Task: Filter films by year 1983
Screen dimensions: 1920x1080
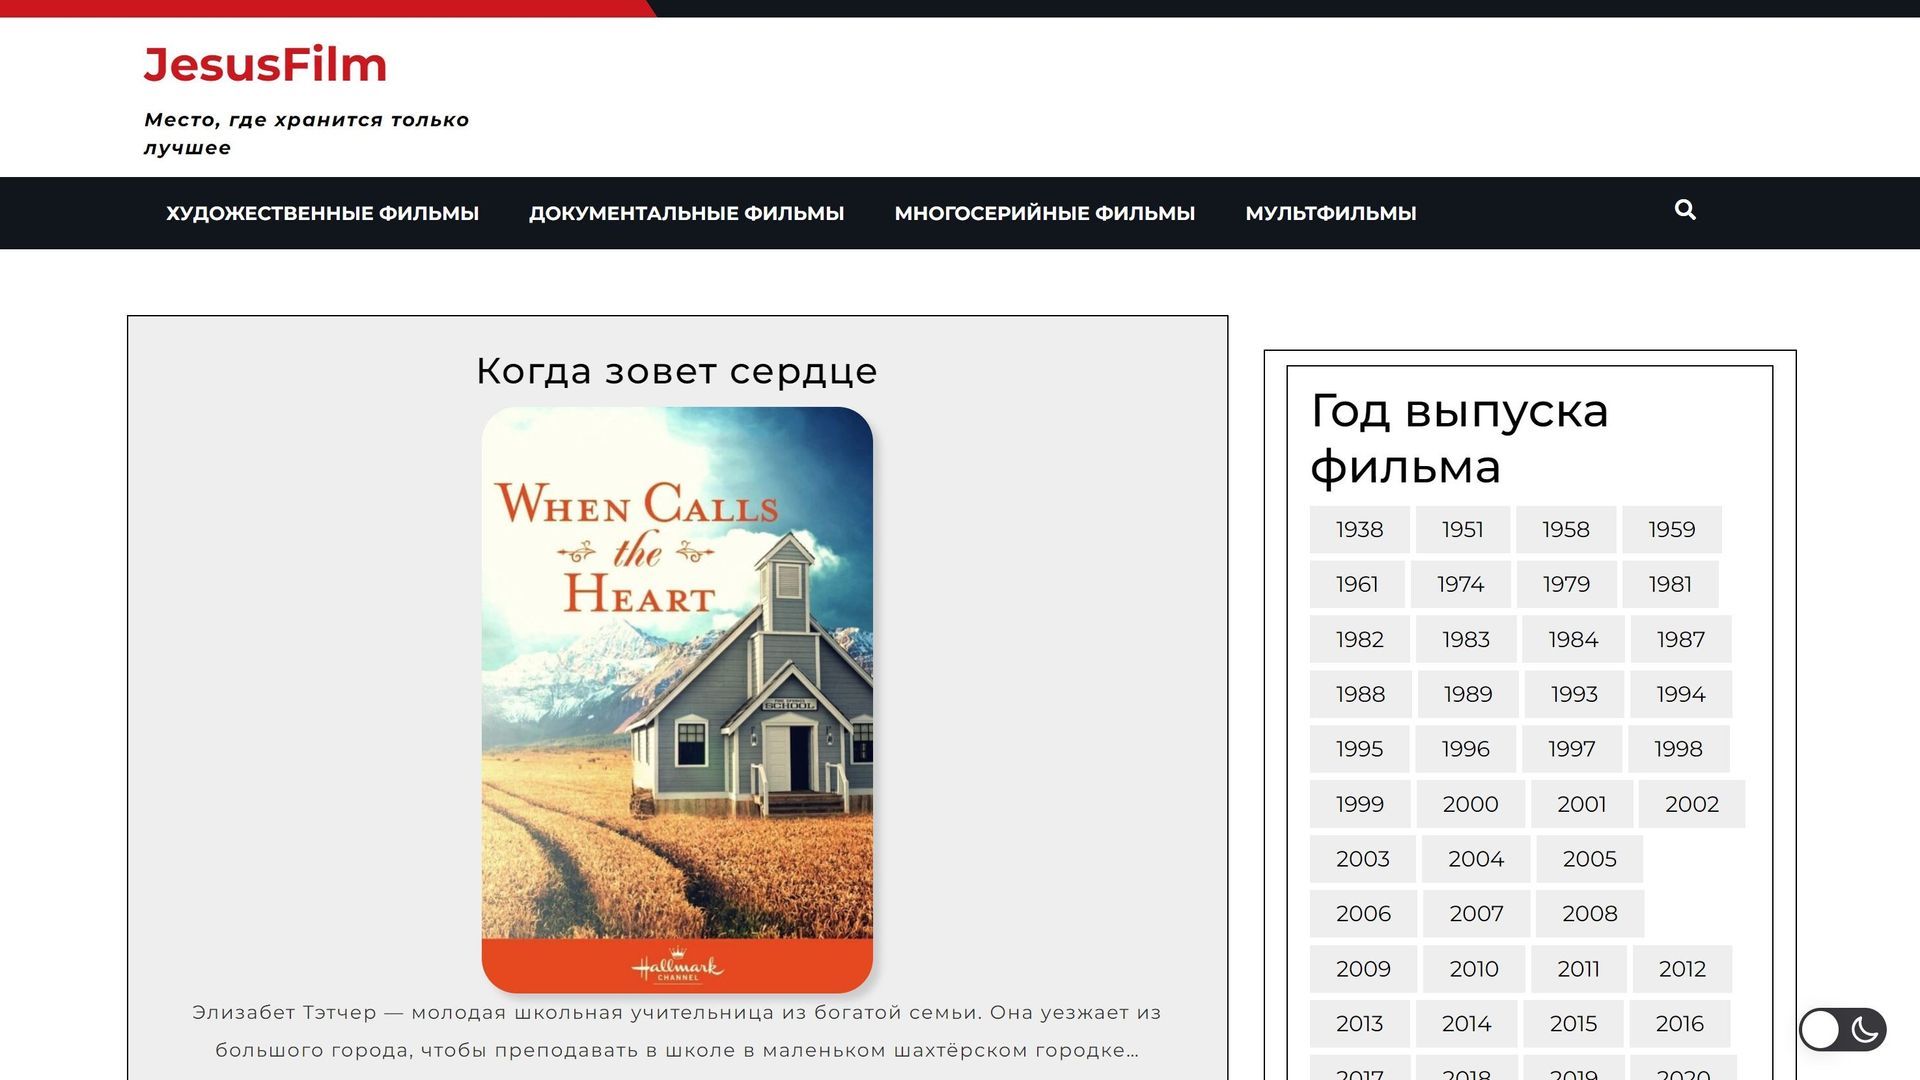Action: pos(1465,639)
